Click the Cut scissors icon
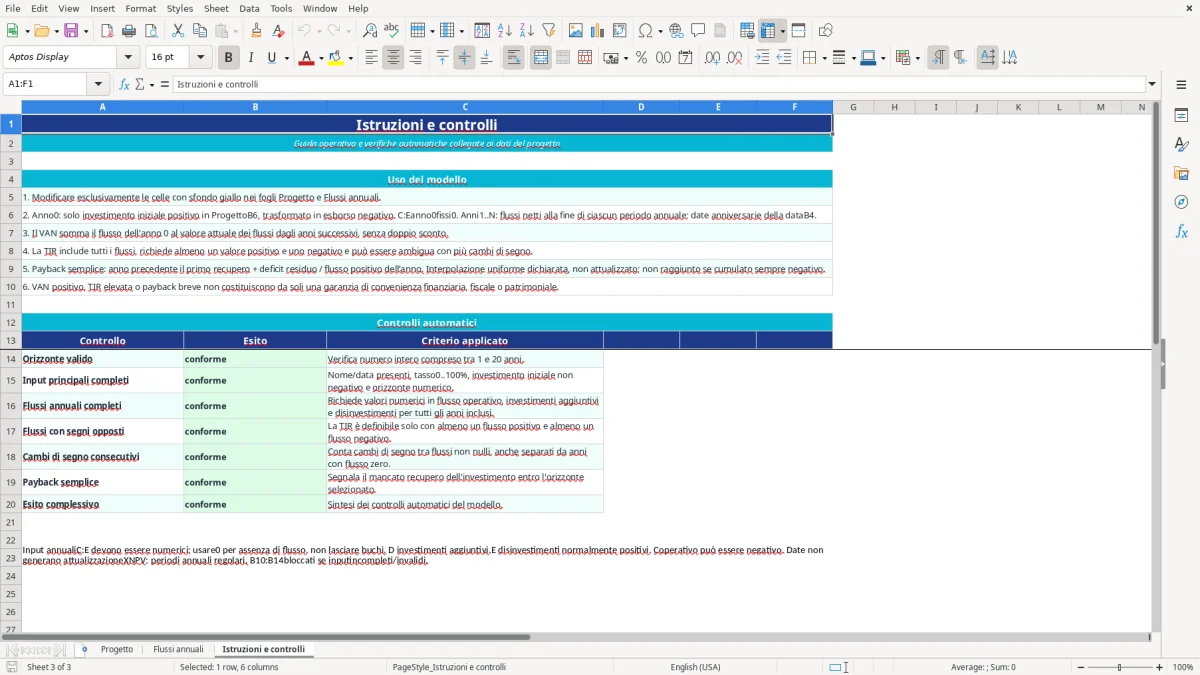1200x675 pixels. click(x=177, y=31)
